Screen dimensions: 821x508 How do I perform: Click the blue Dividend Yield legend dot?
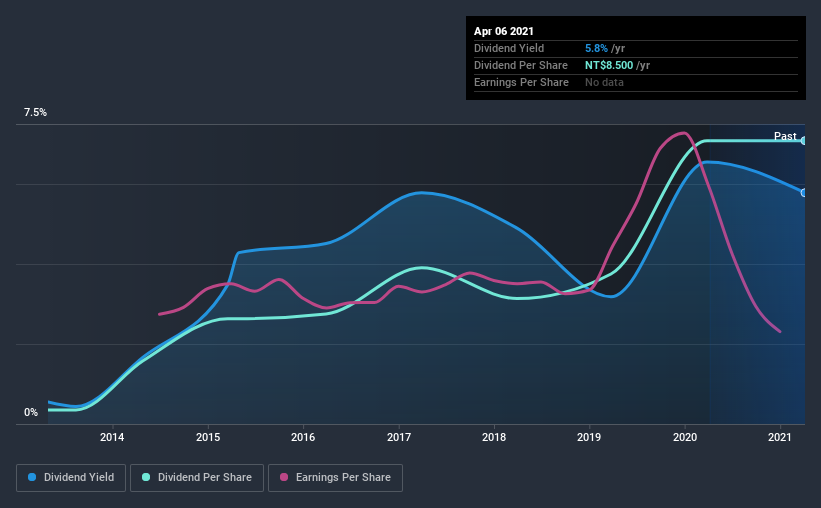(32, 477)
